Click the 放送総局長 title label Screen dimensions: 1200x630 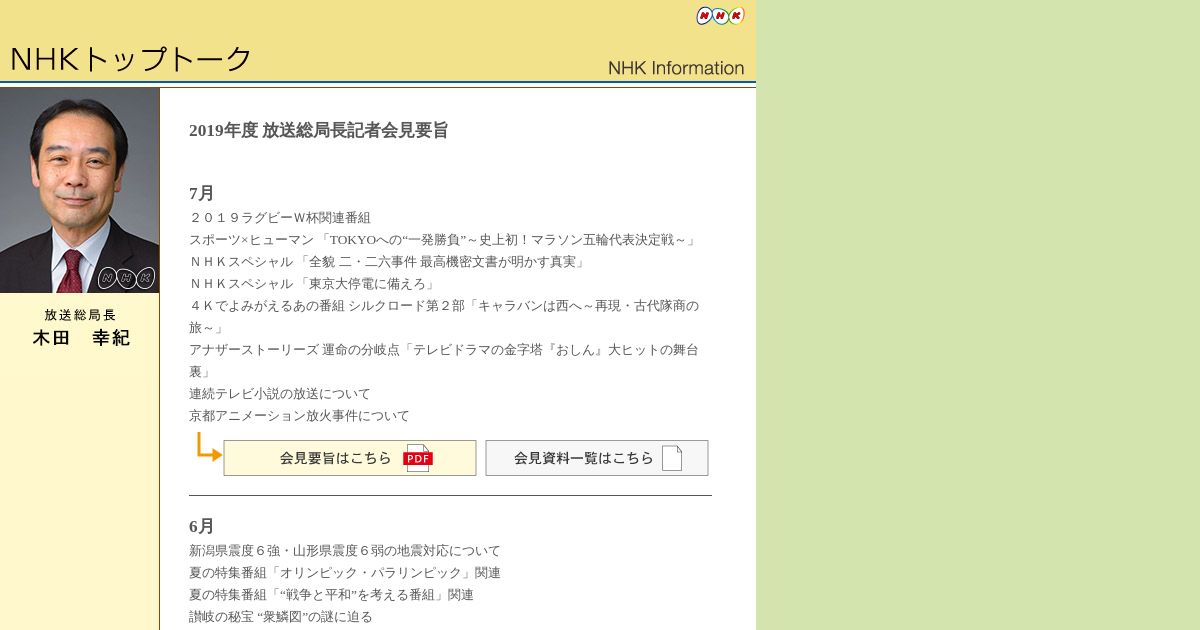(80, 315)
